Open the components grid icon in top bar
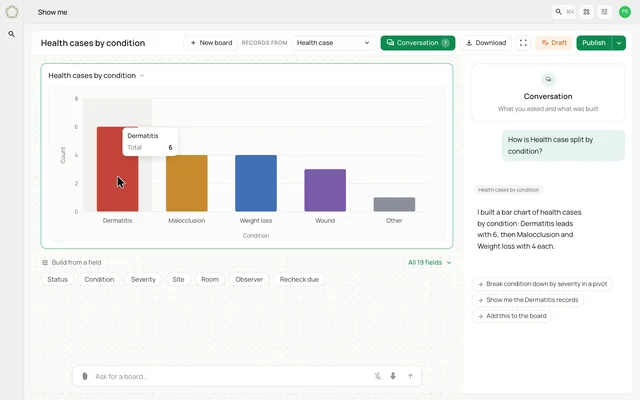The width and height of the screenshot is (640, 400). pyautogui.click(x=587, y=12)
